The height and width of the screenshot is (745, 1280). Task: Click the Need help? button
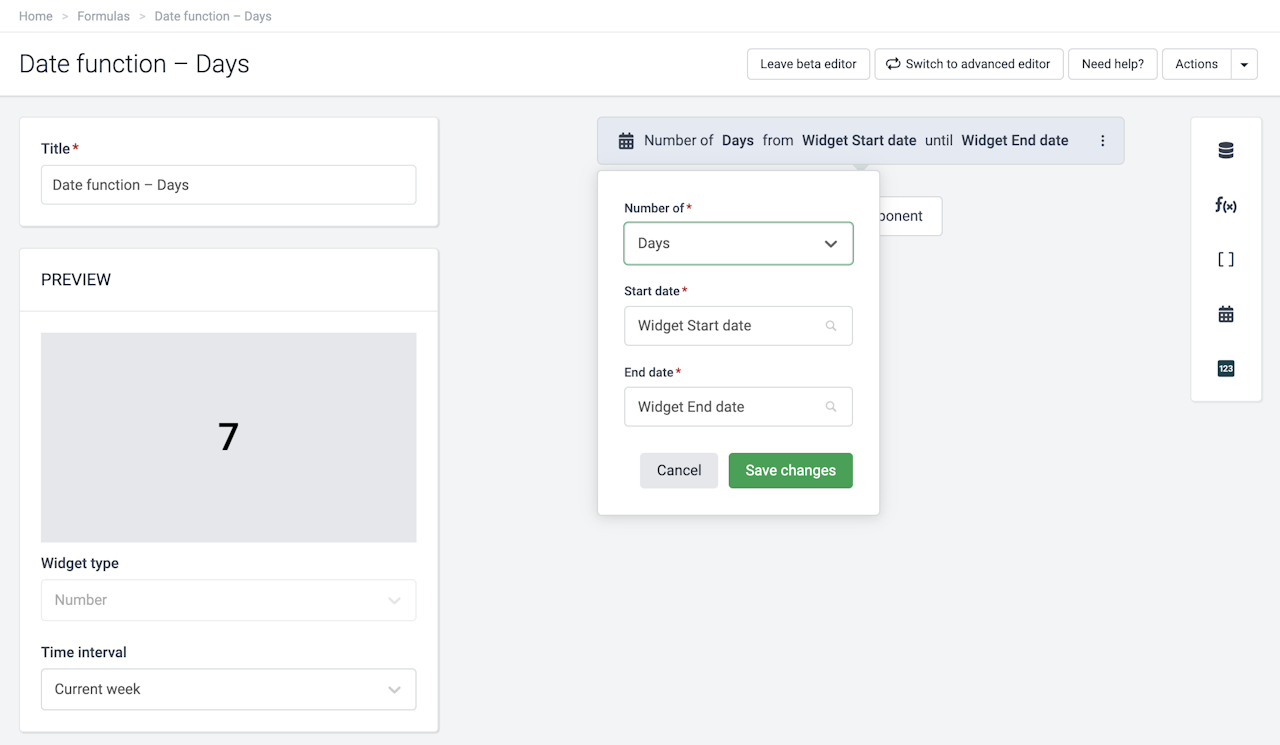[x=1112, y=64]
